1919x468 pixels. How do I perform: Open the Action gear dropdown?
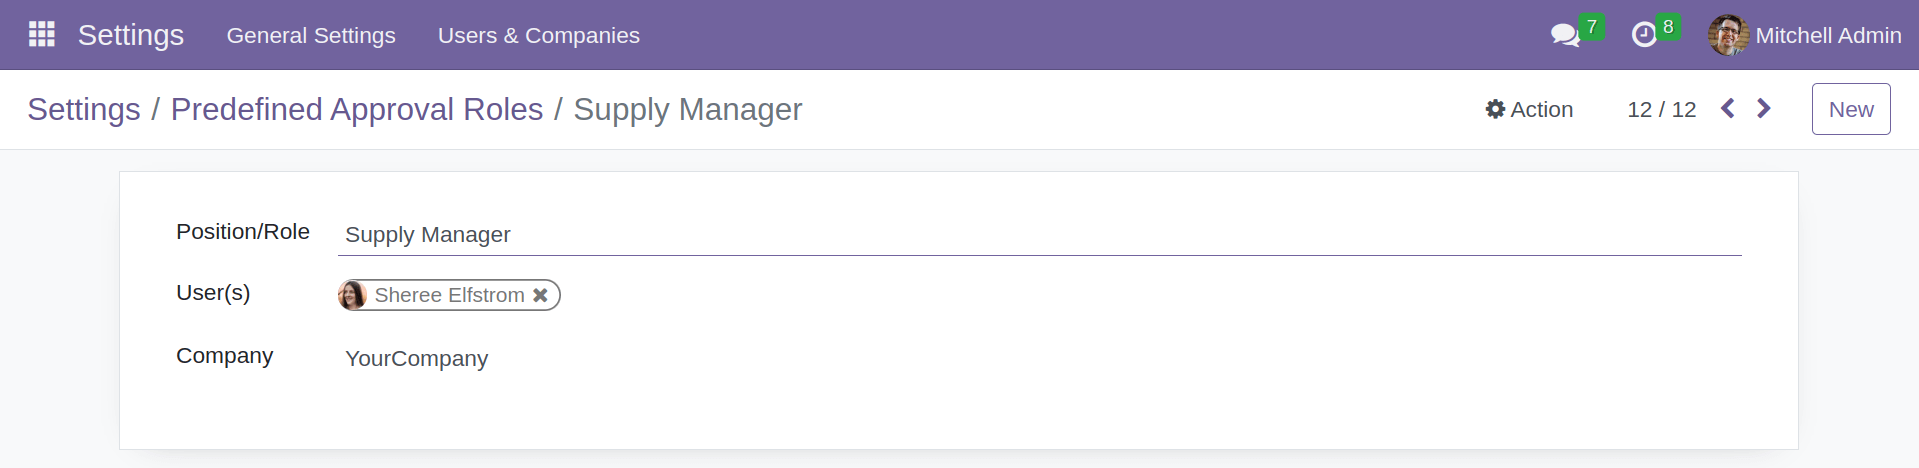coord(1529,109)
